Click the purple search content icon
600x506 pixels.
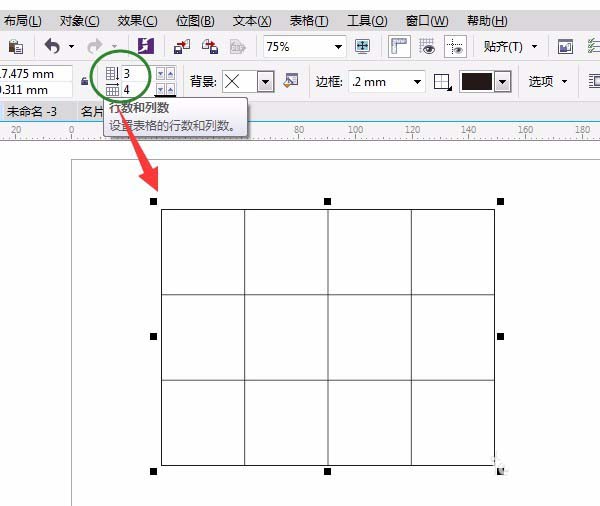[146, 46]
